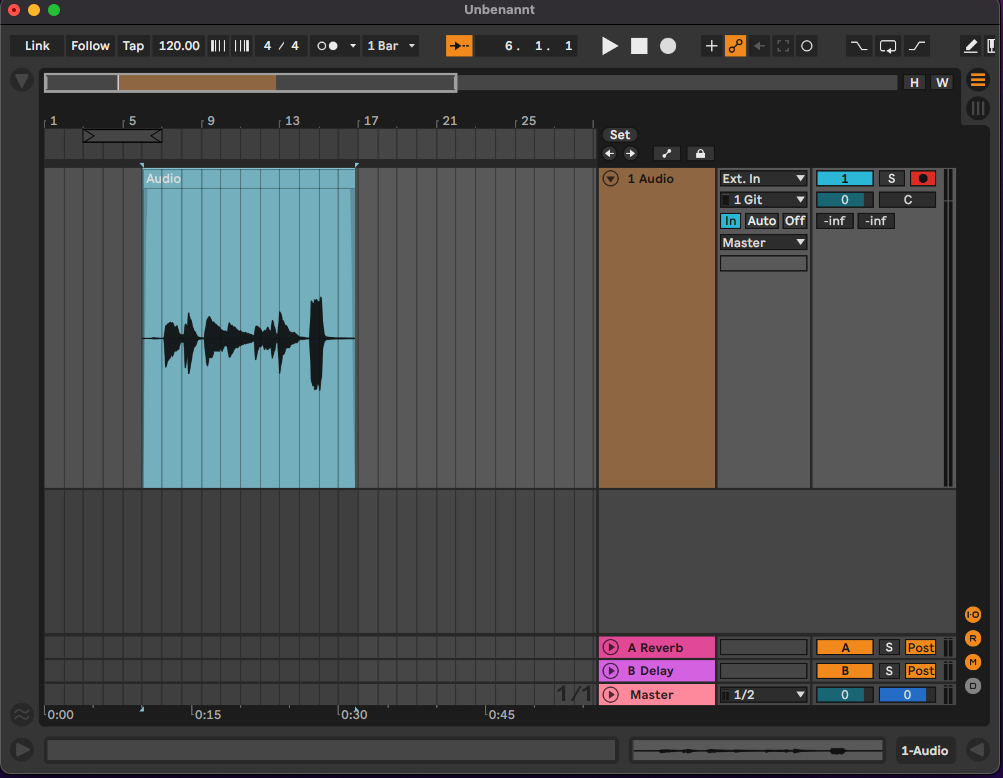Jump to the previous locator arrow
The image size is (1003, 778).
(x=610, y=153)
